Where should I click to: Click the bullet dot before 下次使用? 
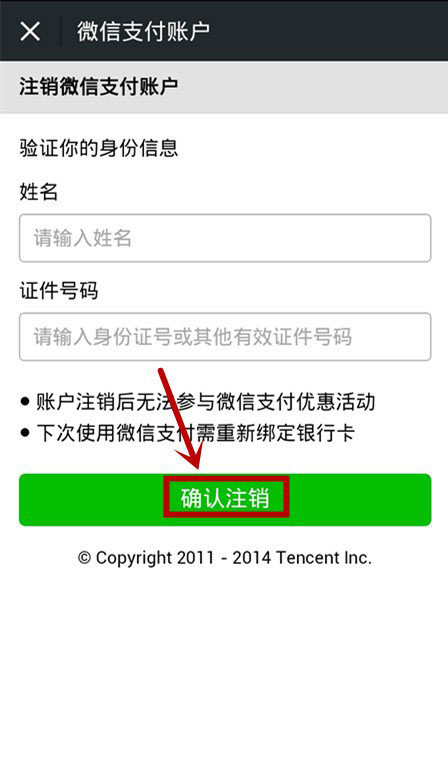[x=25, y=433]
